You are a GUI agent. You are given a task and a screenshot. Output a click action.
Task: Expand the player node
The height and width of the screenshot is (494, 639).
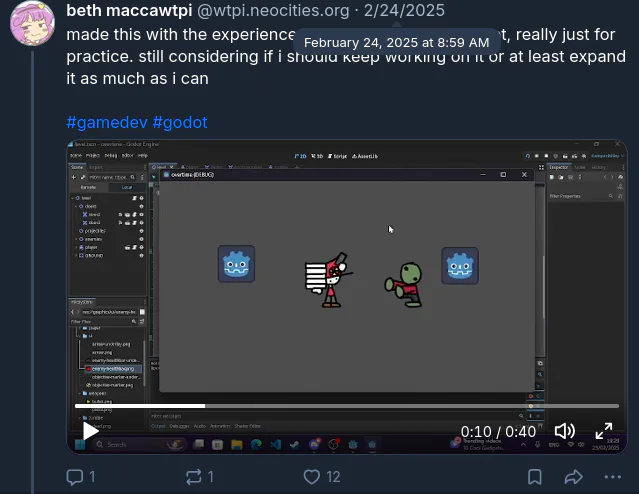point(76,247)
